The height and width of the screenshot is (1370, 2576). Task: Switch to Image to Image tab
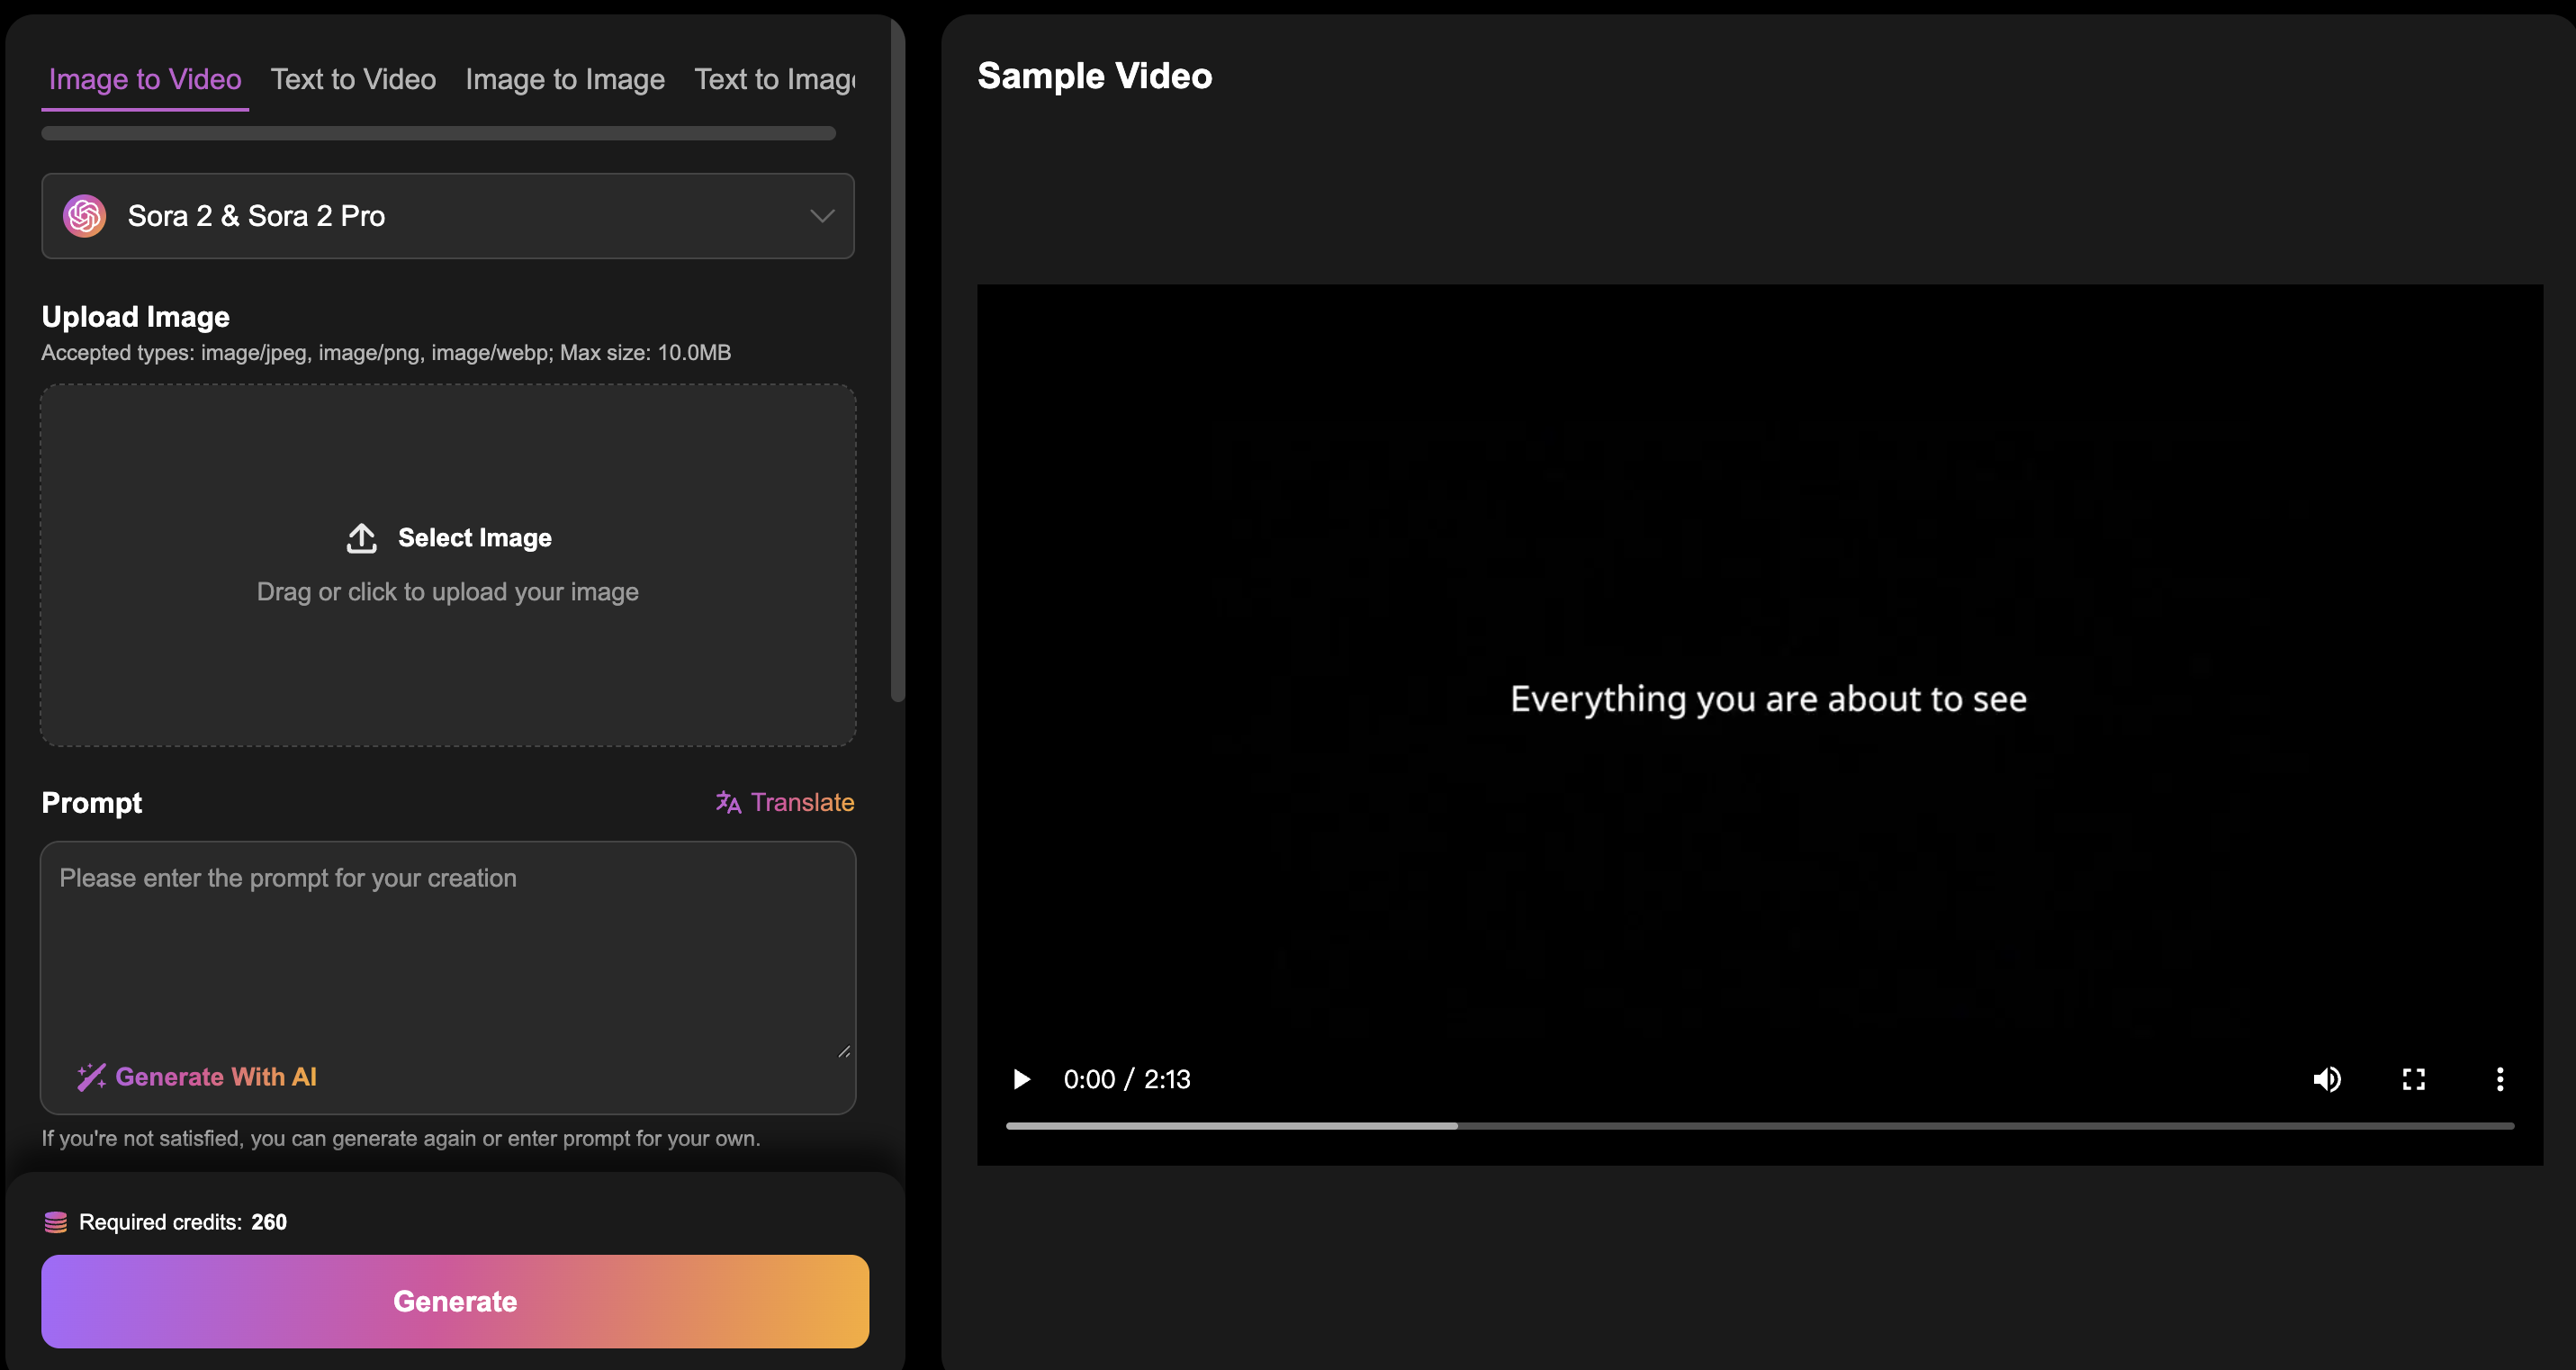pyautogui.click(x=565, y=79)
